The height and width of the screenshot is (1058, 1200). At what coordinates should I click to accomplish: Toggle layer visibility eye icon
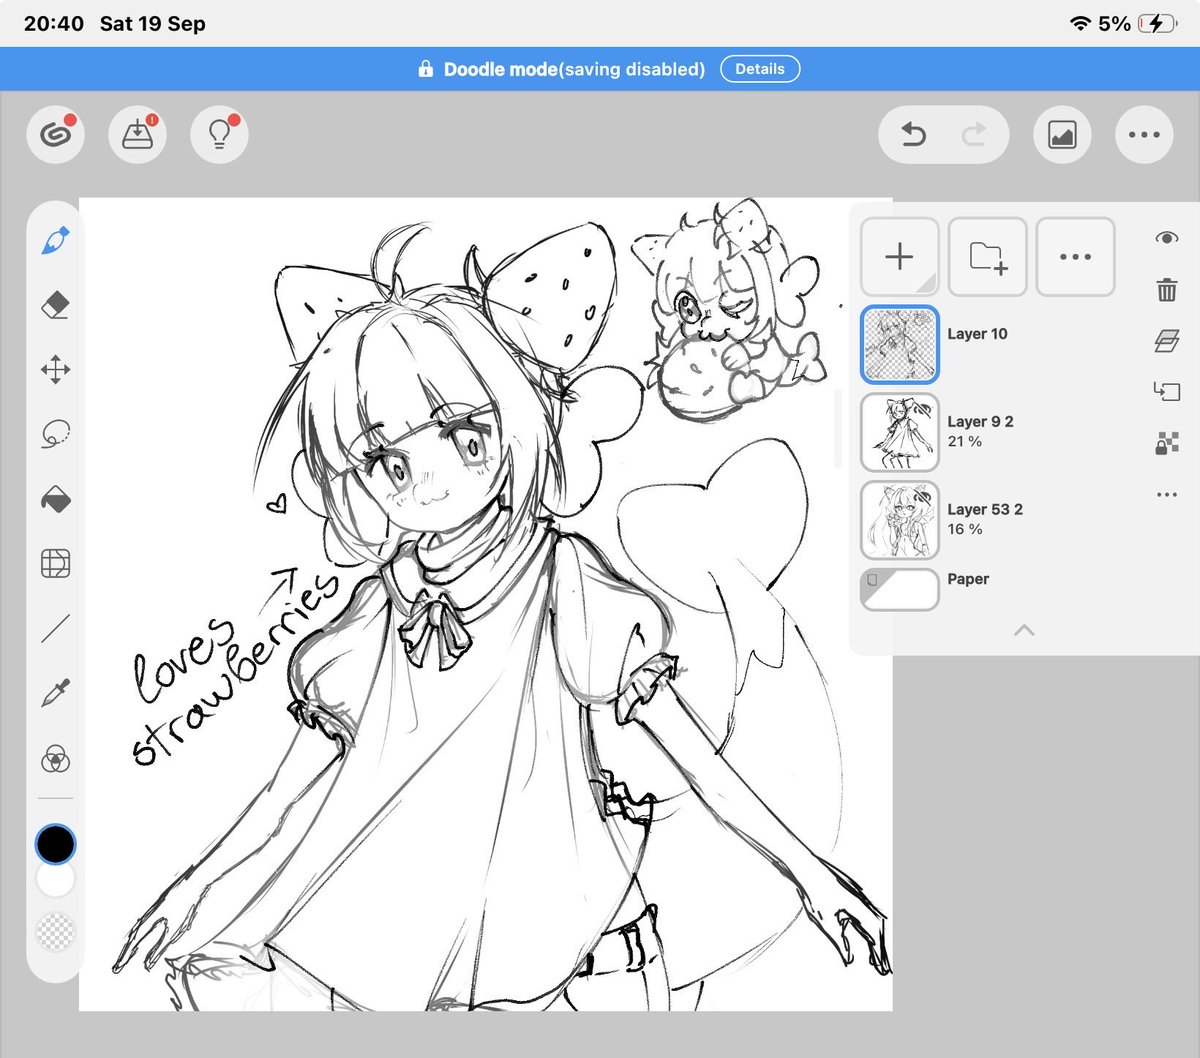pos(1166,238)
